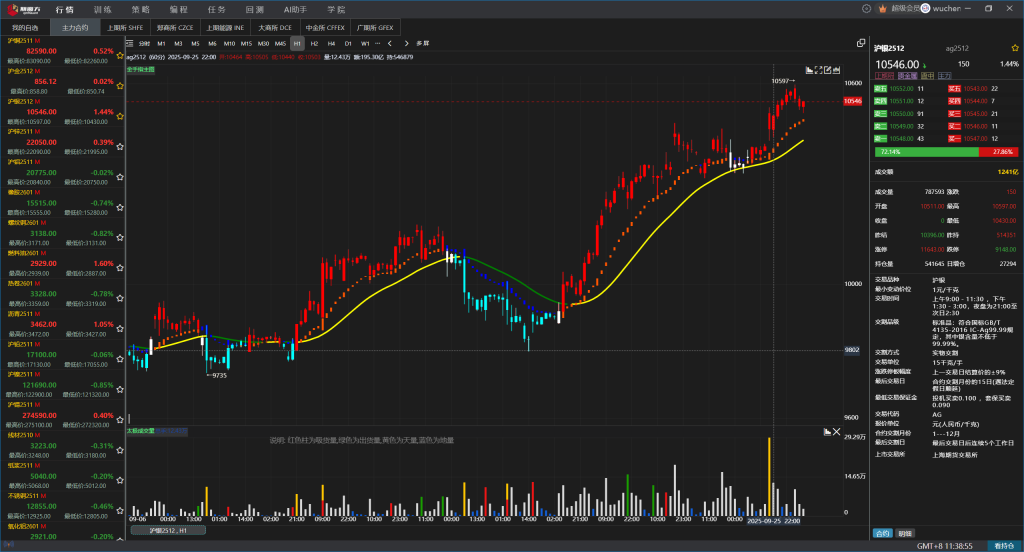
Task: Open the 训练 menu
Action: coord(103,9)
